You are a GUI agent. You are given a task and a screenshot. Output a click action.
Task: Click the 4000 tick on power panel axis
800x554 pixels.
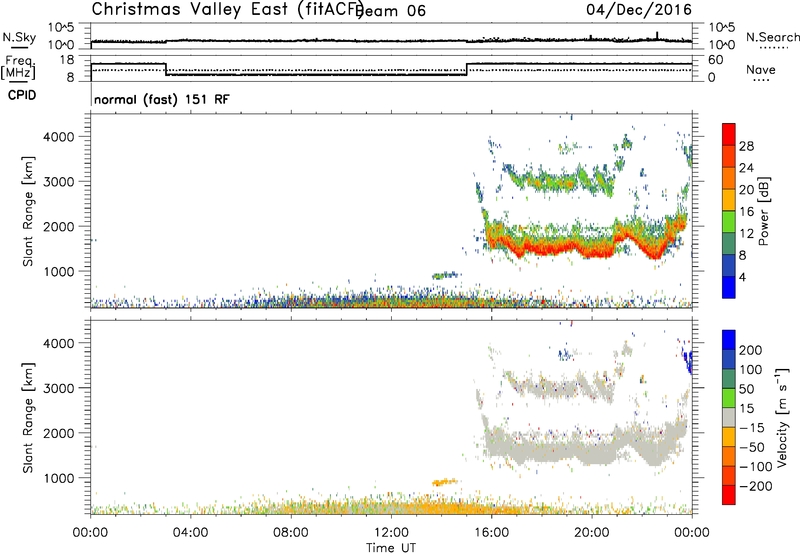pos(59,137)
